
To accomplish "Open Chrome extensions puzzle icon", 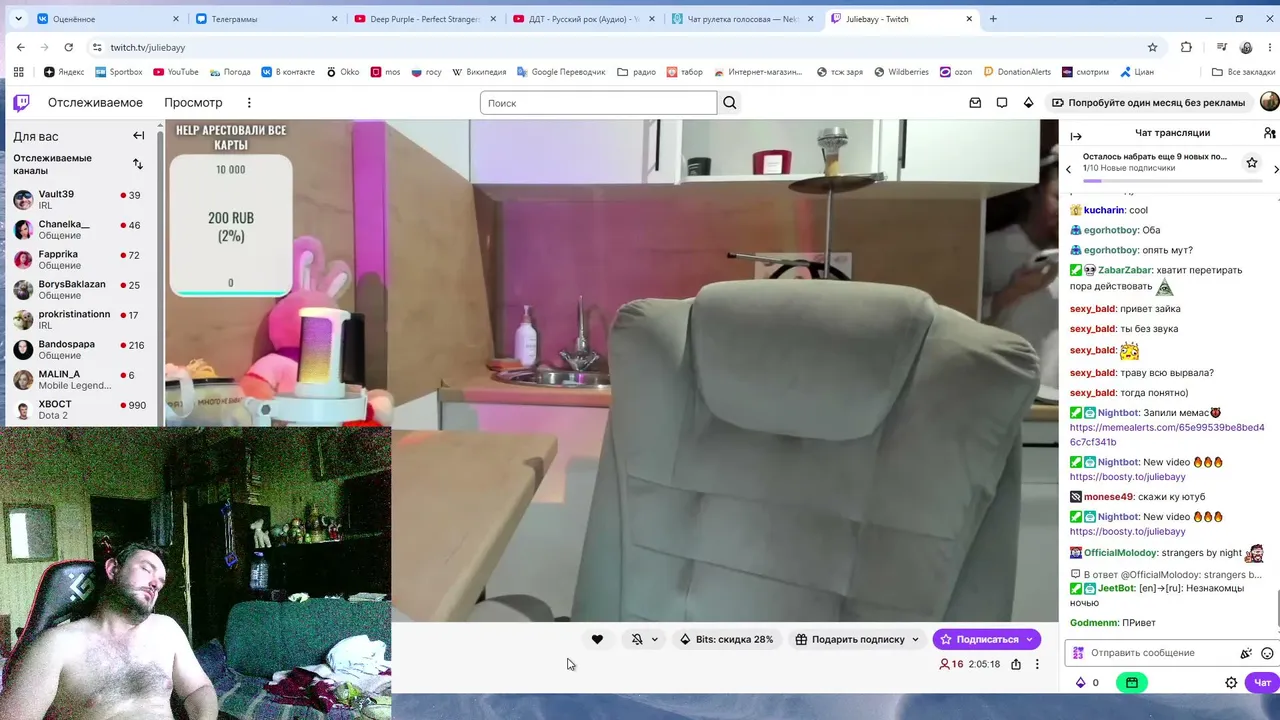I will 1186,47.
